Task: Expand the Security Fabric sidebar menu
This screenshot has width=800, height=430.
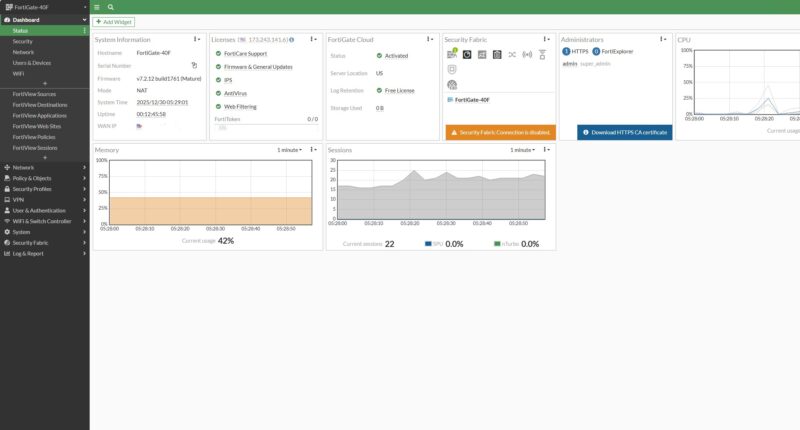Action: pyautogui.click(x=44, y=243)
